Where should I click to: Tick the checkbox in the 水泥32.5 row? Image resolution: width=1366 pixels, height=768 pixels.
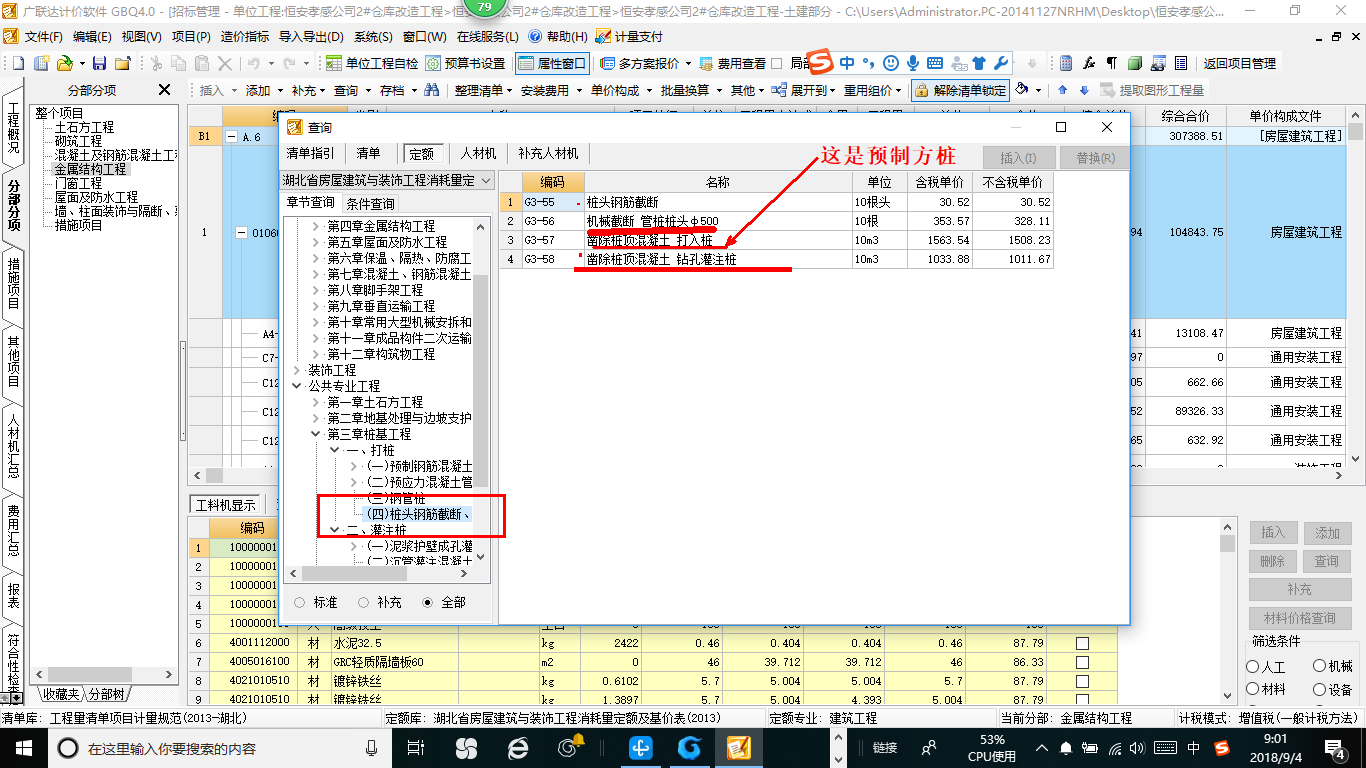(x=1082, y=643)
